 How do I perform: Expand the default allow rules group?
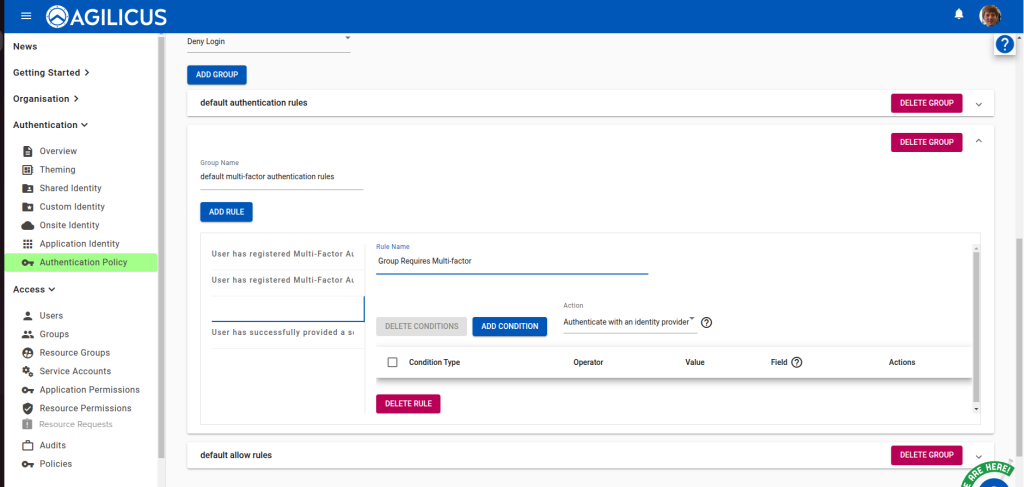pyautogui.click(x=979, y=456)
